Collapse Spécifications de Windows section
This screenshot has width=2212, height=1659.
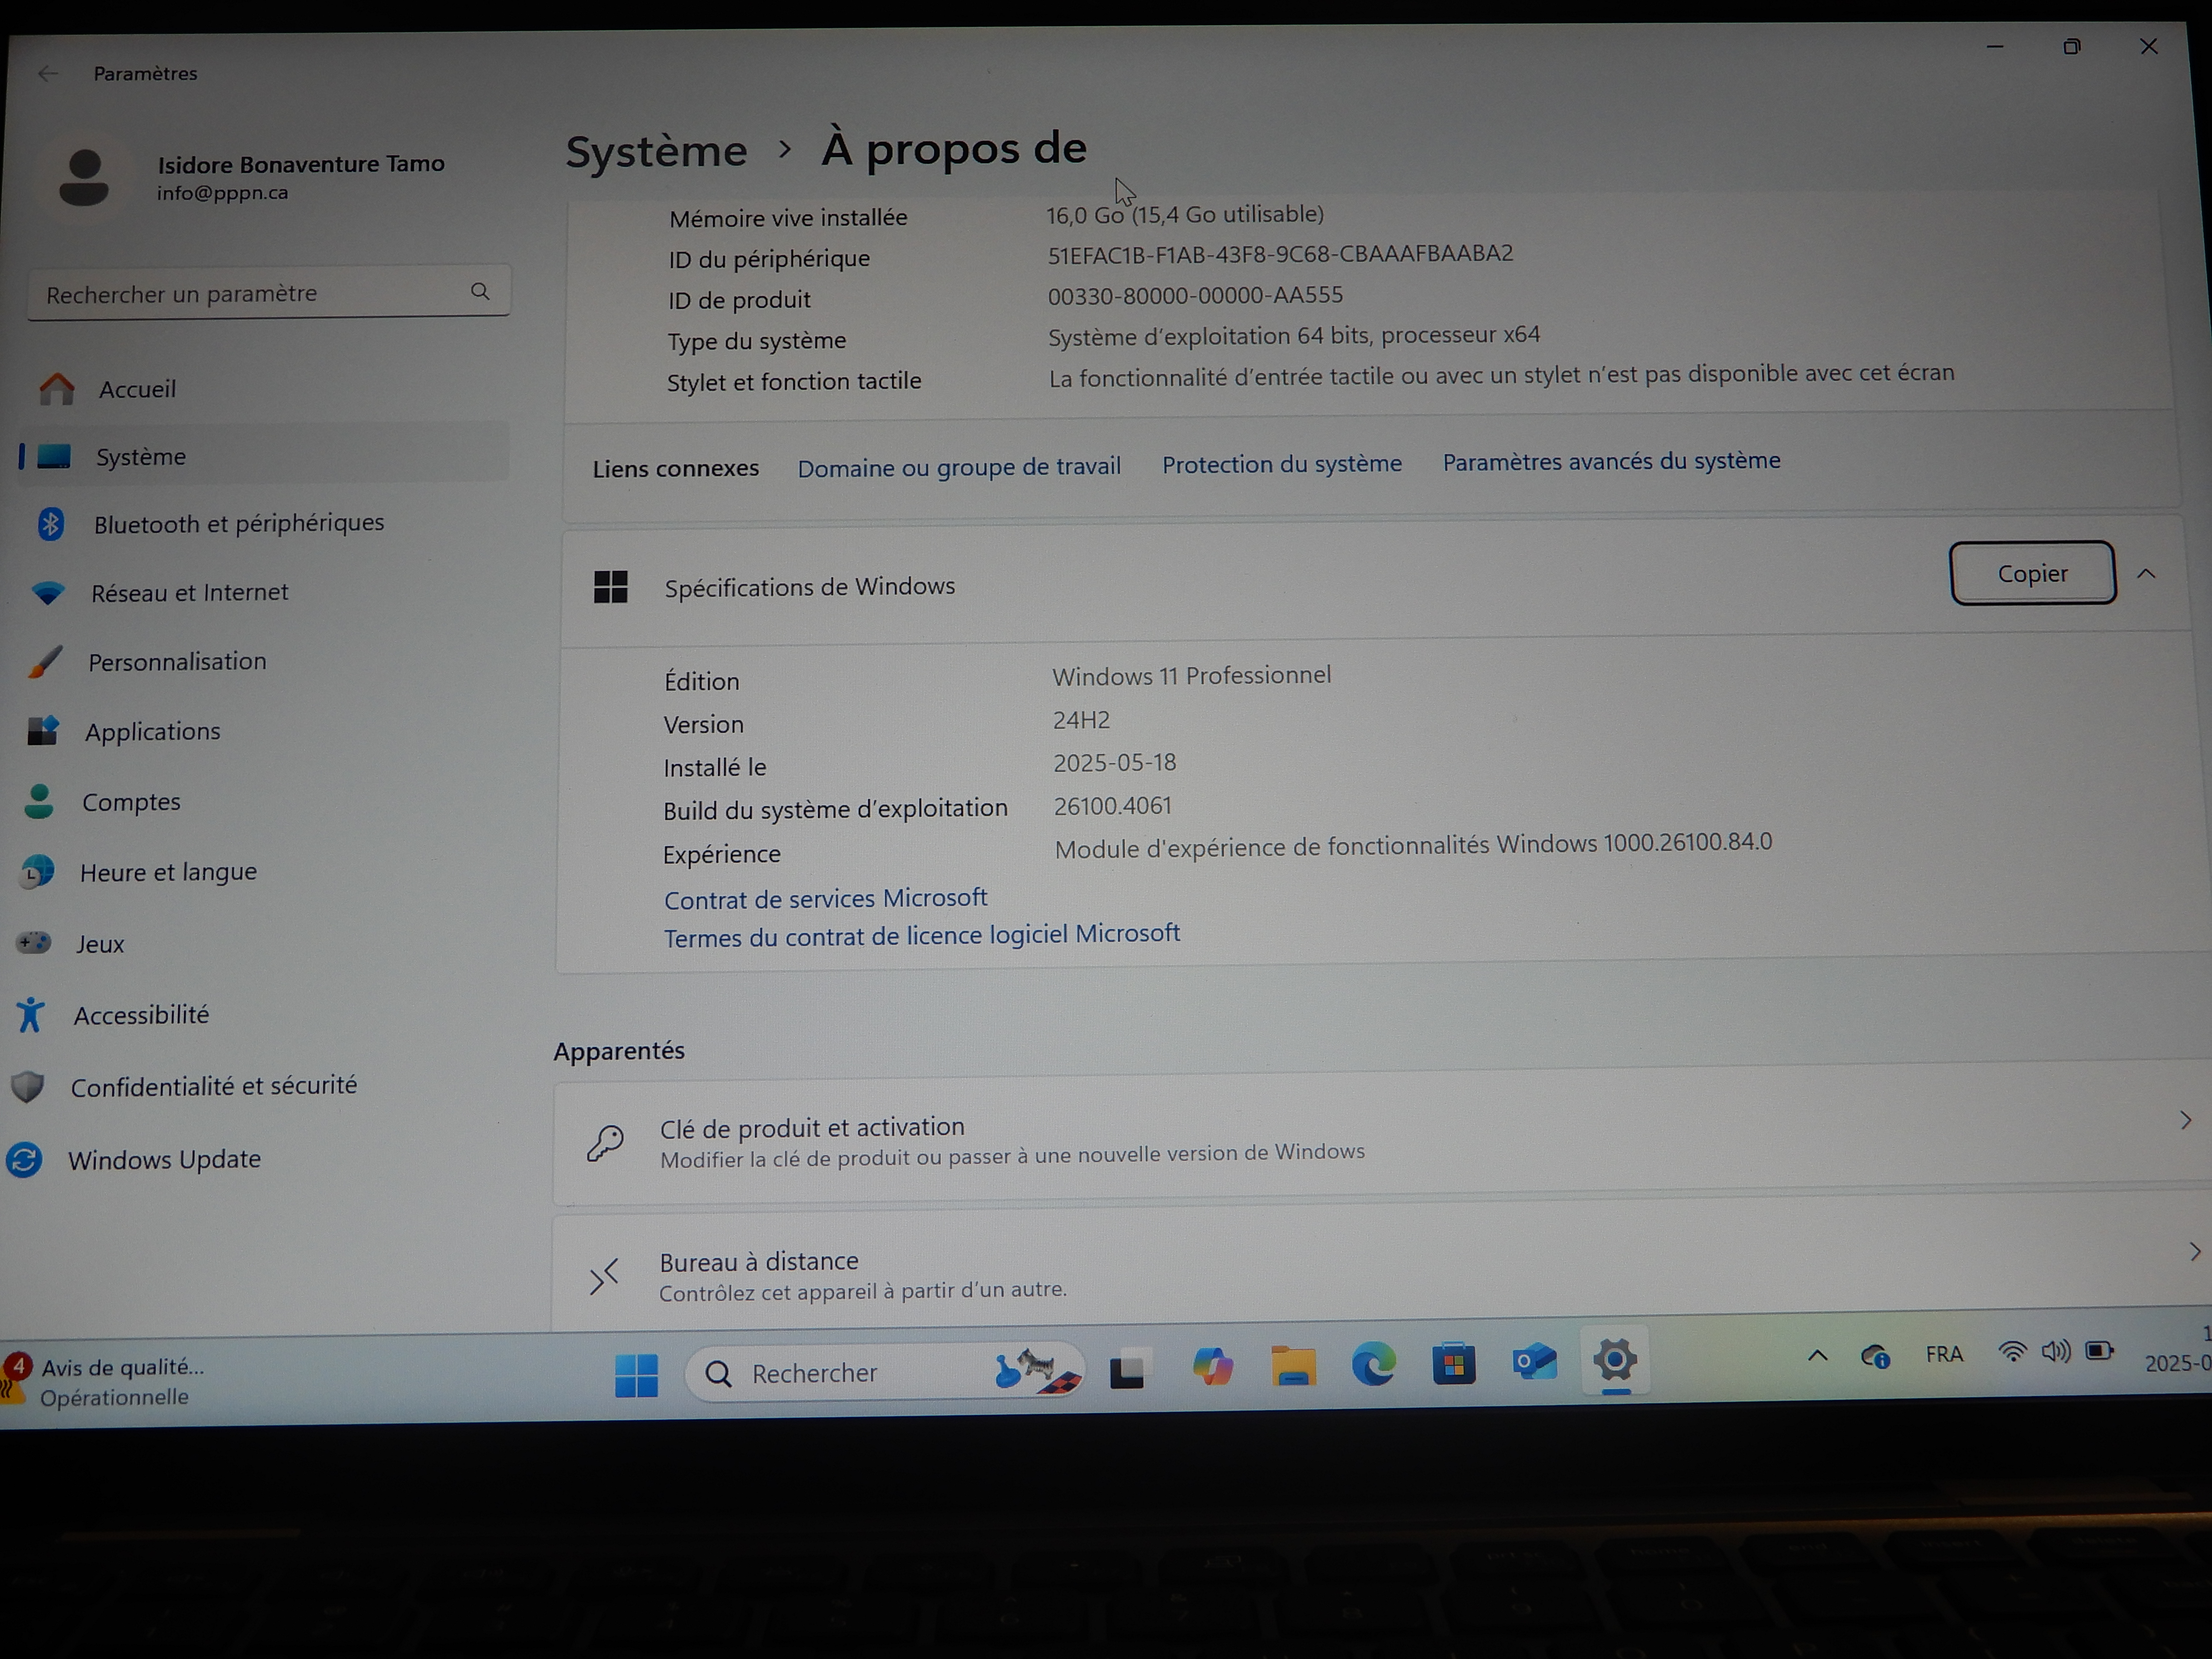(x=2146, y=573)
